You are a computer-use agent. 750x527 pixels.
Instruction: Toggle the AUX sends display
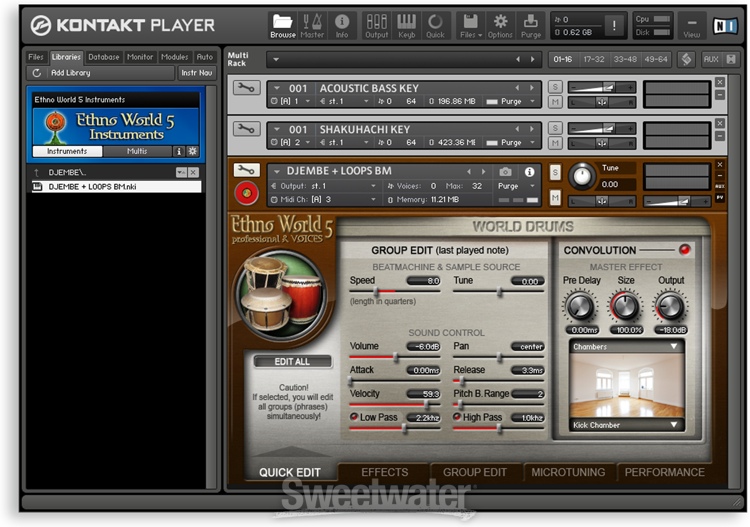tap(711, 59)
